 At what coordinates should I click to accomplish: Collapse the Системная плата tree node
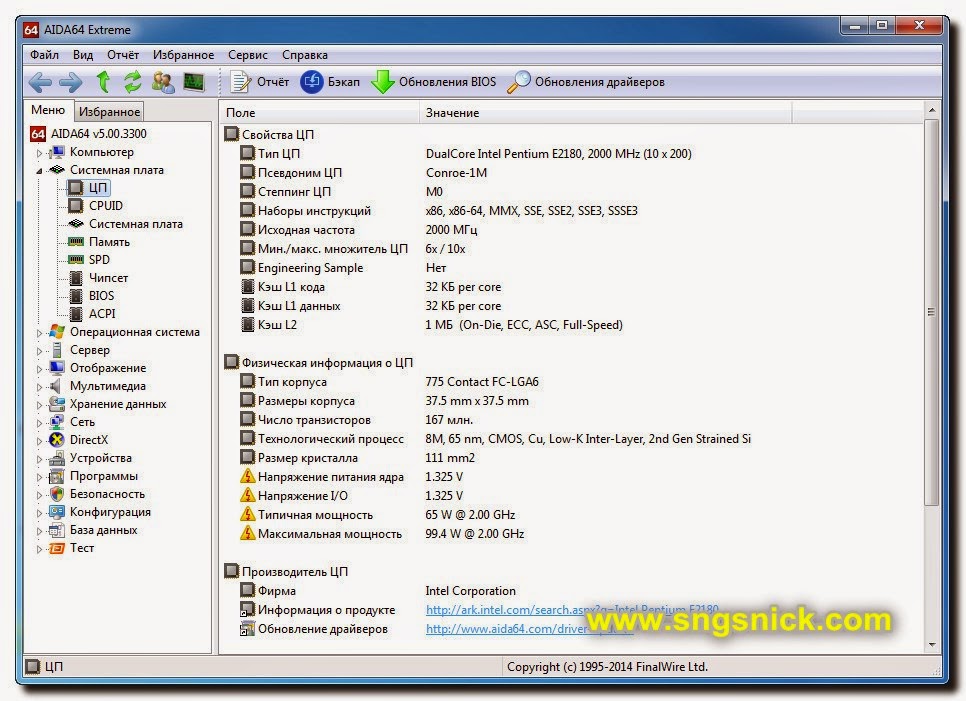(39, 171)
